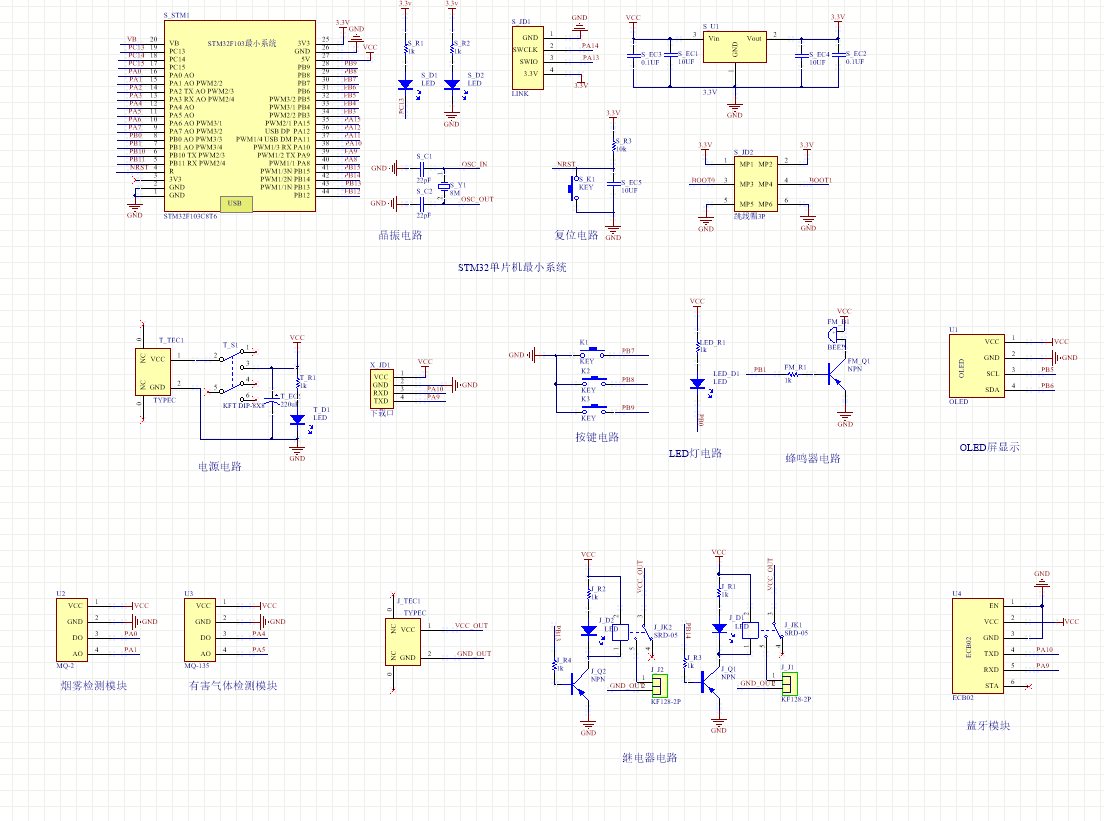1104x821 pixels.
Task: Select the 继电器电路 caption text
Action: tap(650, 758)
